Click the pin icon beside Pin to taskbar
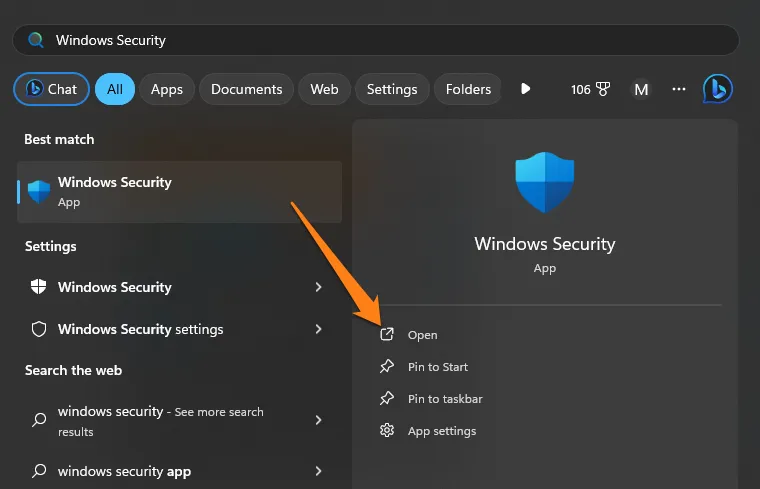 tap(387, 398)
